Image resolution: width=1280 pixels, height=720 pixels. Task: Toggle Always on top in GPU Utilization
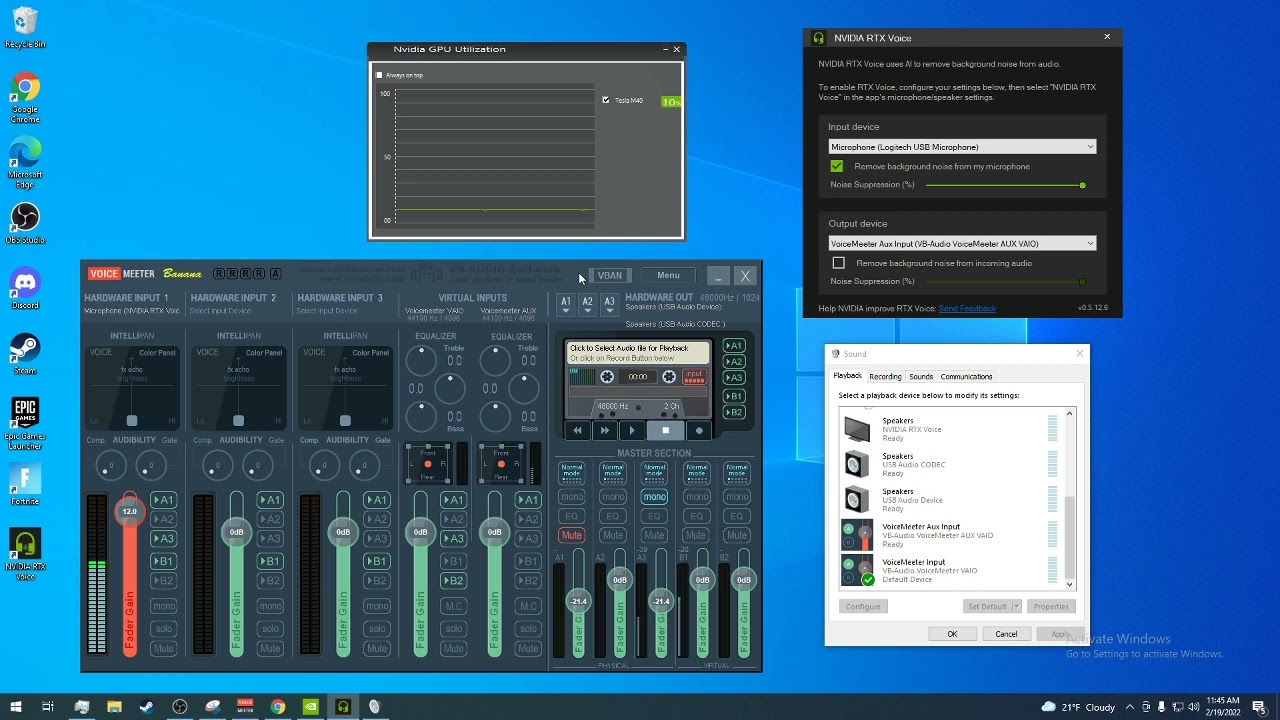tap(379, 75)
